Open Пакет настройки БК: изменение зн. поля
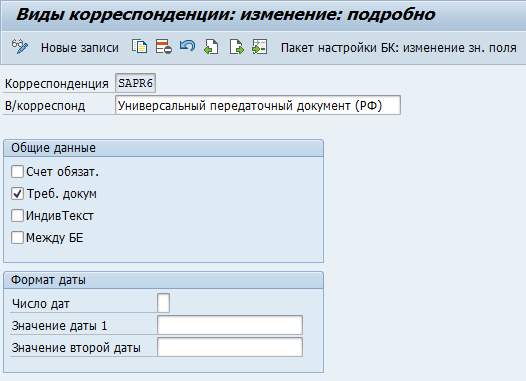 coord(399,48)
